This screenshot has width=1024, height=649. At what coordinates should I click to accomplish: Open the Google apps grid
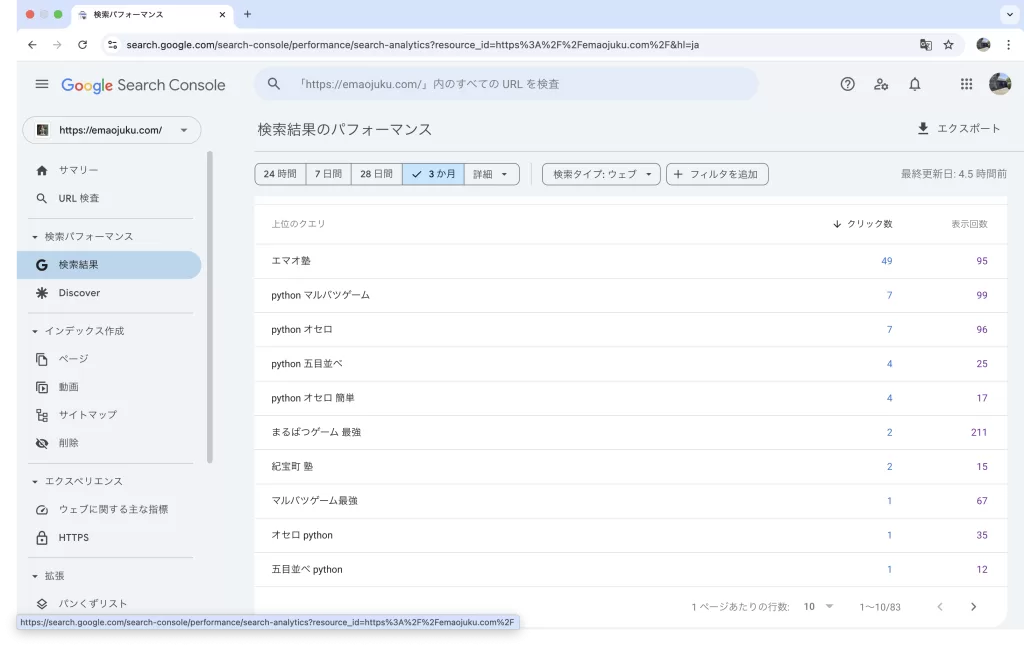pos(966,84)
